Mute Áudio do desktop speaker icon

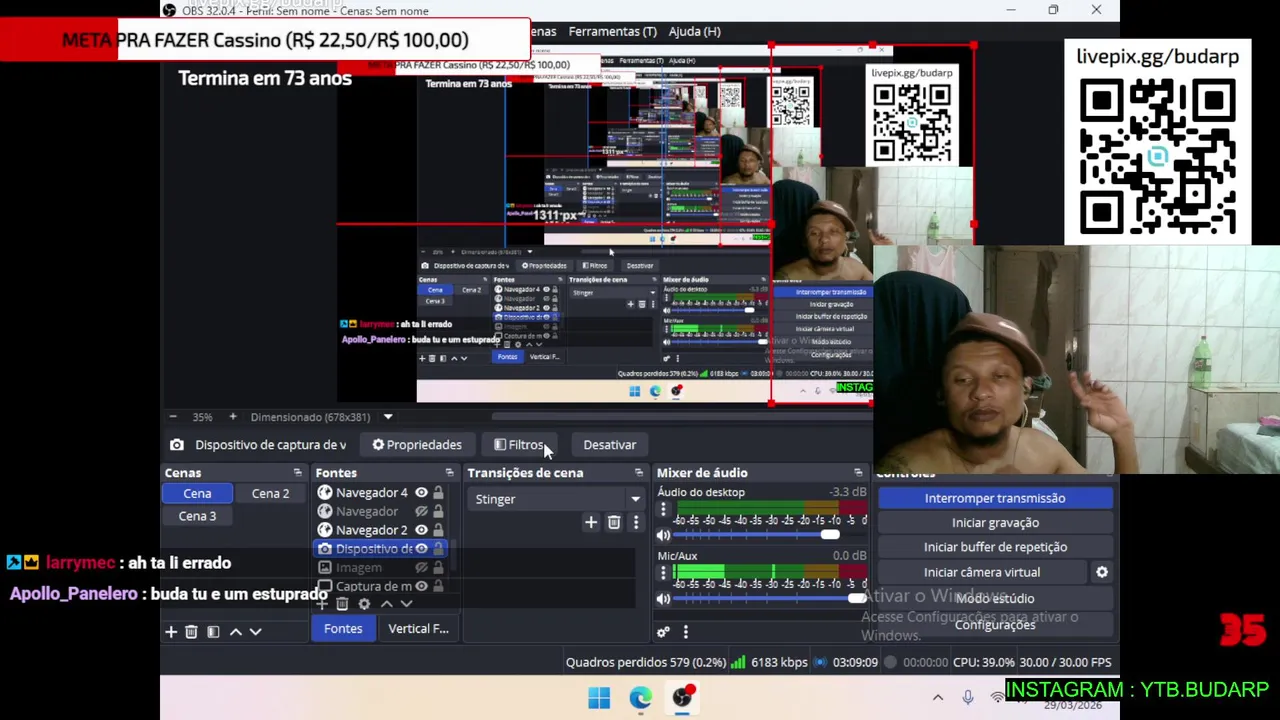(663, 535)
